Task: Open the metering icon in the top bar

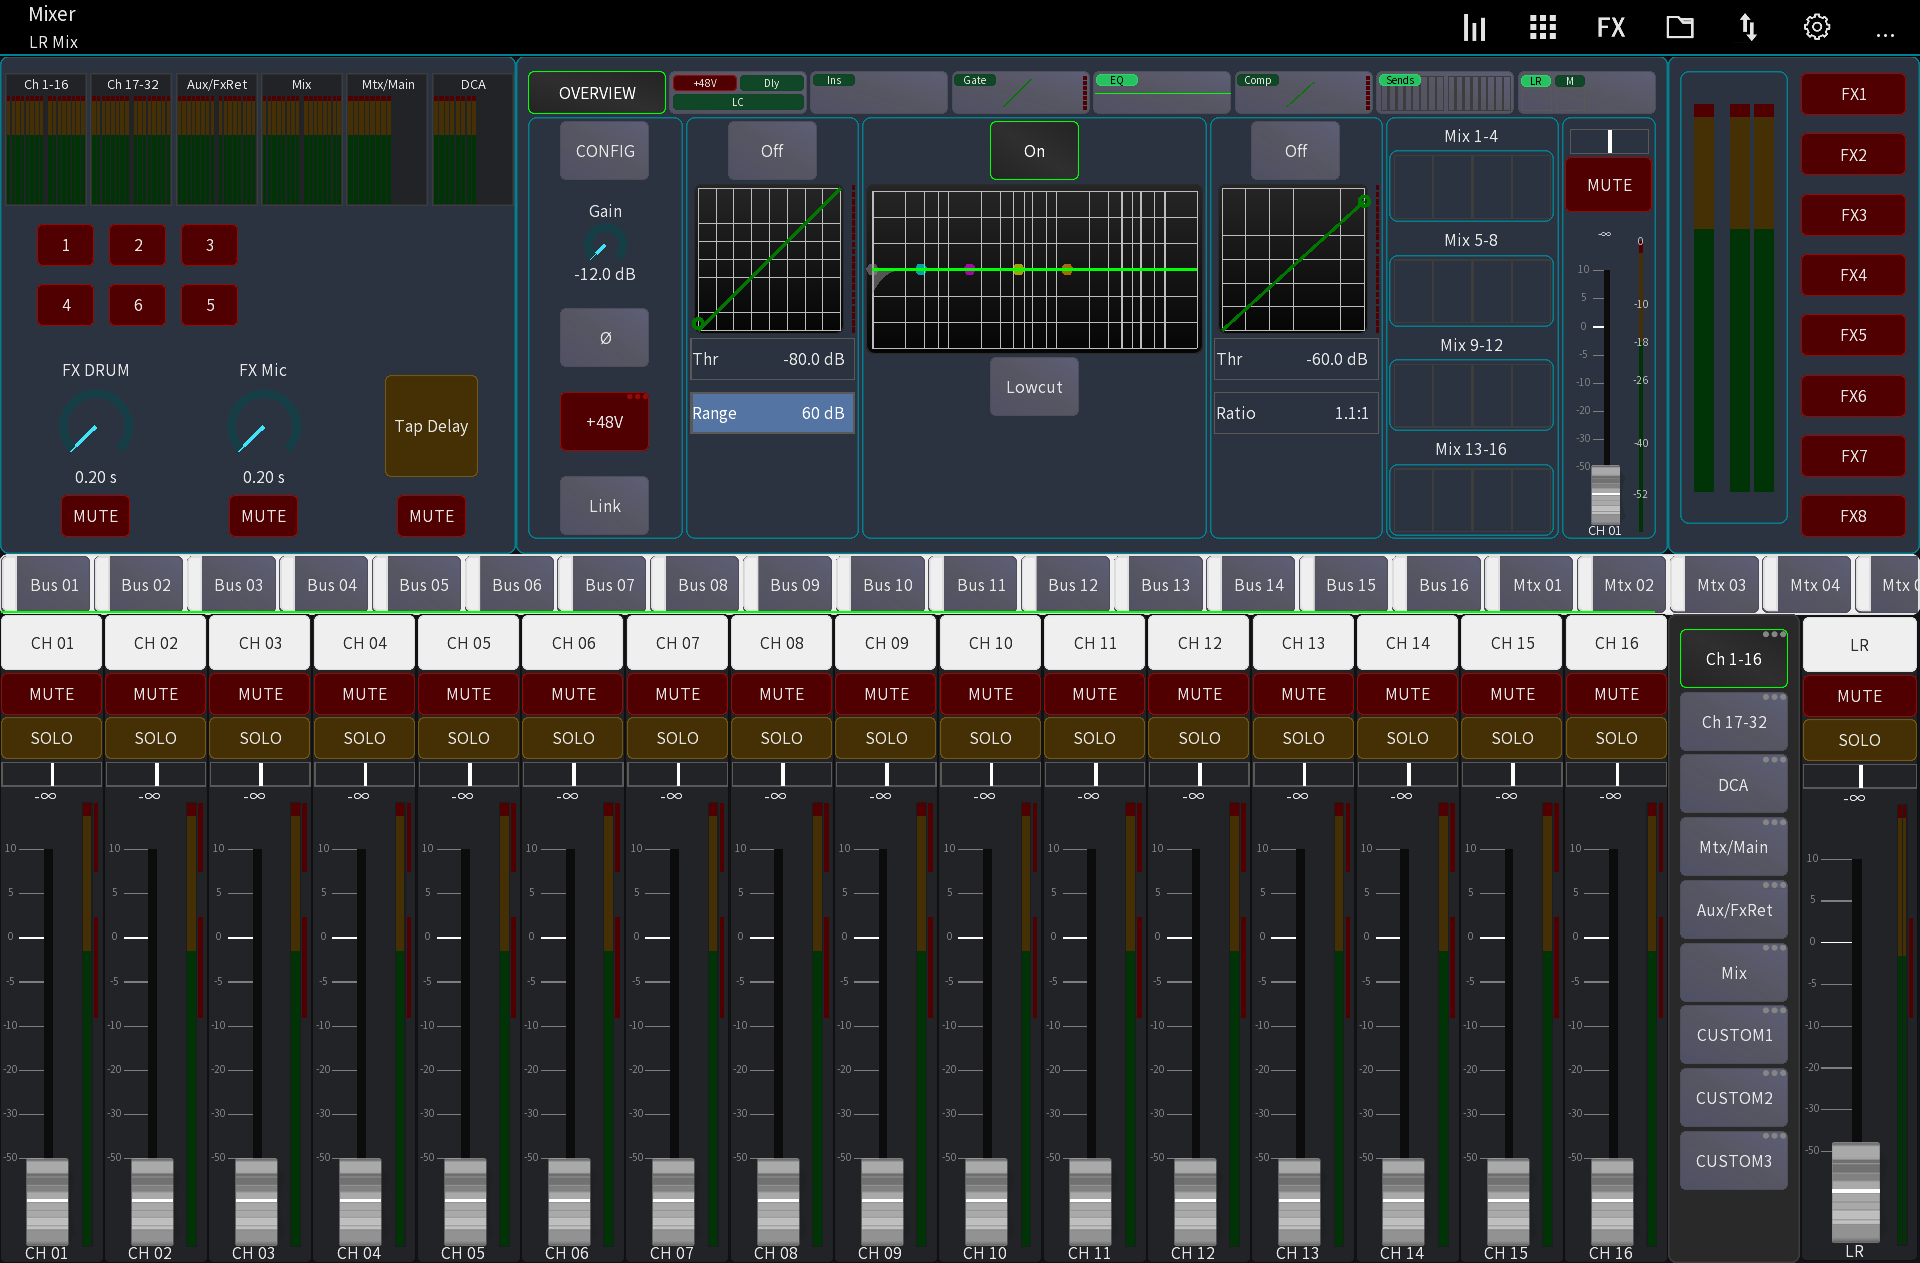Action: (x=1474, y=27)
